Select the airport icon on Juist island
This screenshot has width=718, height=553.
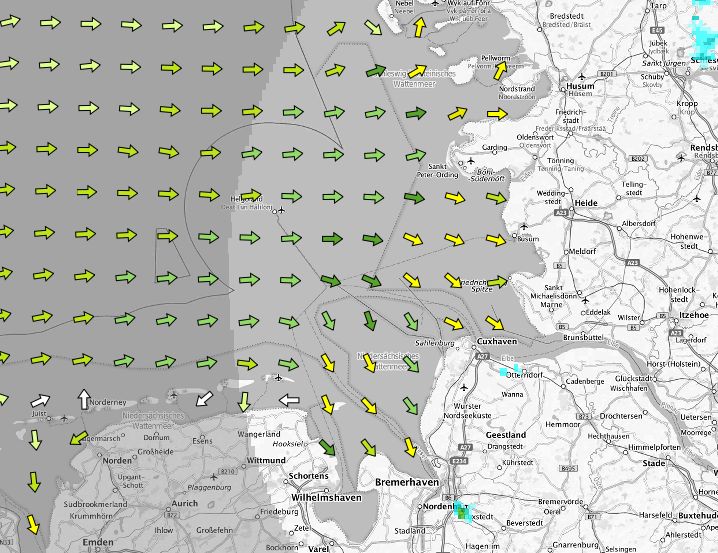click(x=63, y=418)
